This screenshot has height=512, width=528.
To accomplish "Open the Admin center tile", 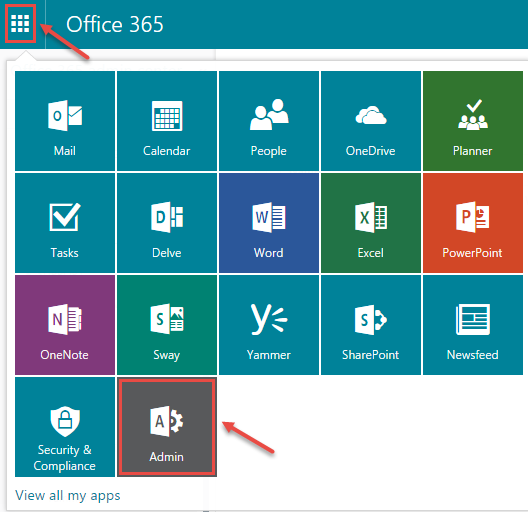I will click(x=167, y=427).
